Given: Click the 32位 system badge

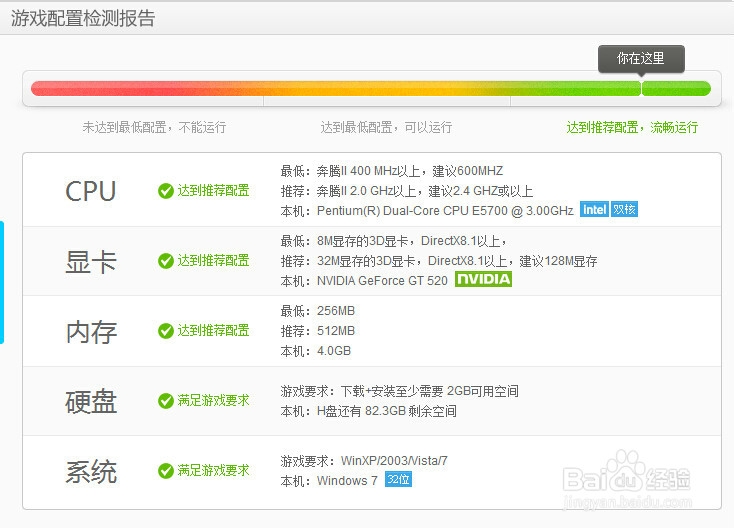Looking at the screenshot, I should click(x=398, y=479).
